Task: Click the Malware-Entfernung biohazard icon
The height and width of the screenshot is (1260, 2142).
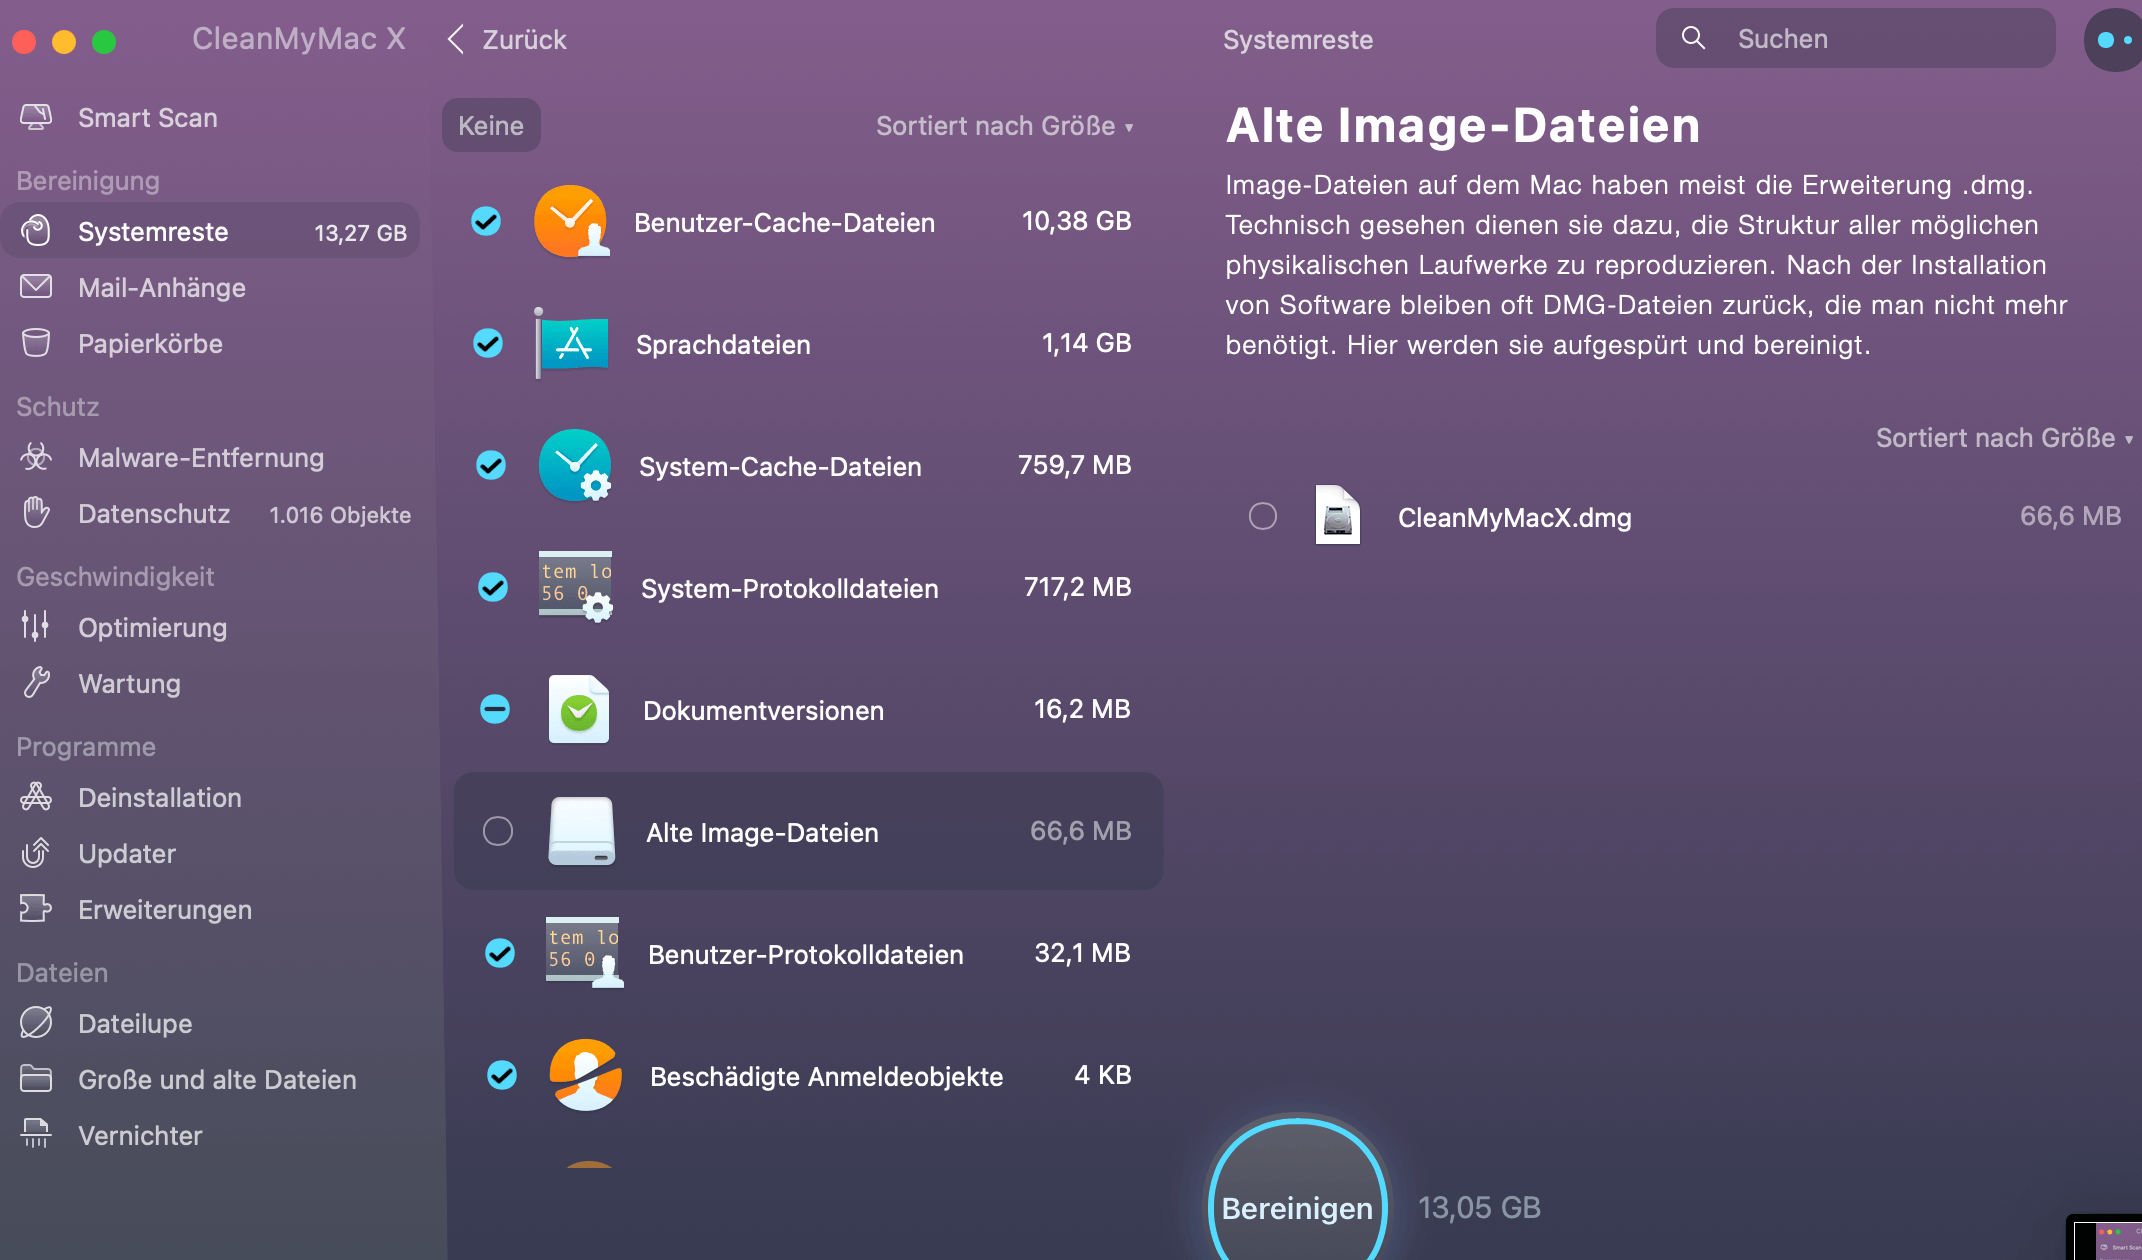Action: [x=36, y=457]
